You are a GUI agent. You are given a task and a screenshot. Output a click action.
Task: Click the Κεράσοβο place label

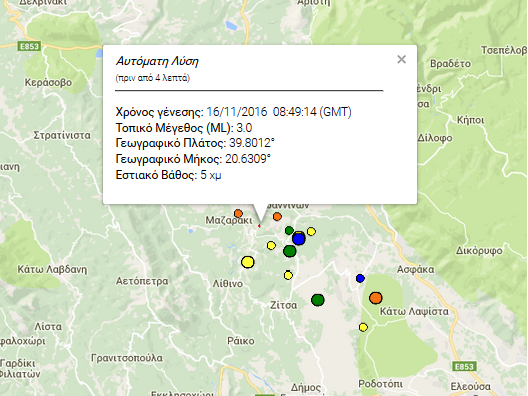tap(48, 82)
